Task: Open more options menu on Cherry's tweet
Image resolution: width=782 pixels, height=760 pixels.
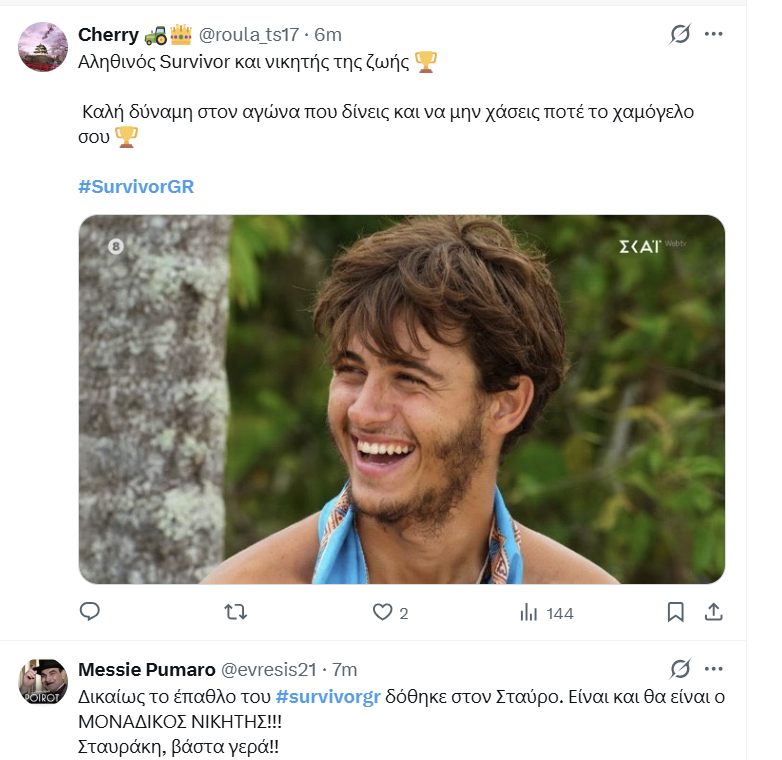Action: coord(714,34)
